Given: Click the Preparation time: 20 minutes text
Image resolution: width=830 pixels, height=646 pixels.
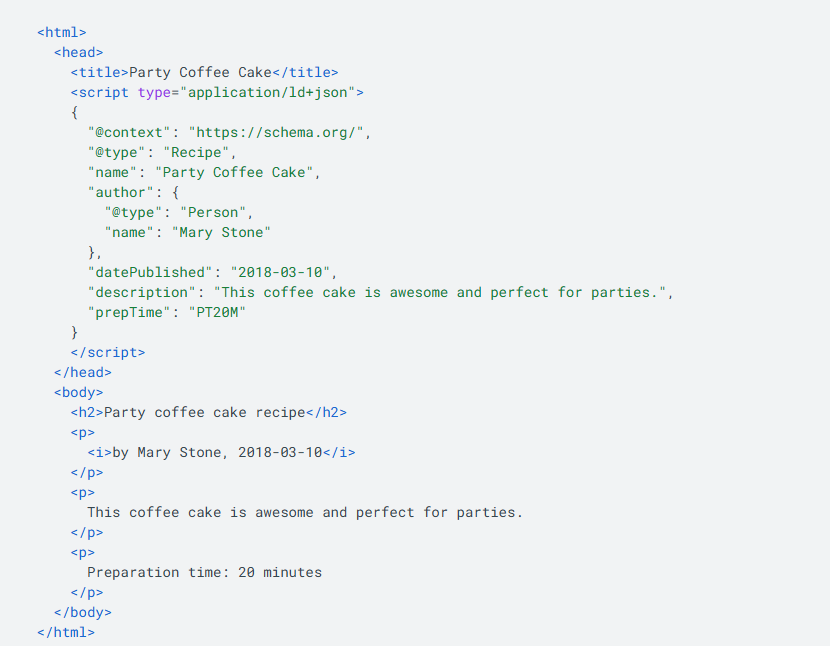Looking at the screenshot, I should (x=204, y=572).
